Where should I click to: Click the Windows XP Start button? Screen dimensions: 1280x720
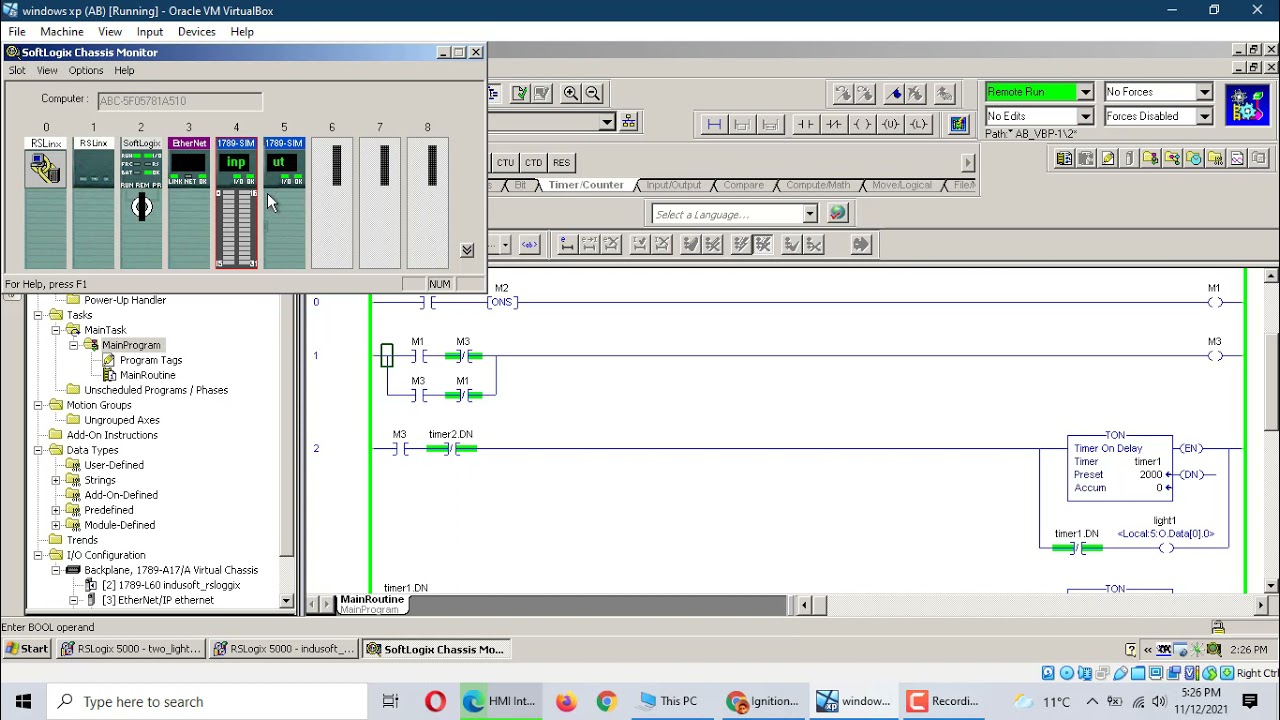tap(27, 649)
